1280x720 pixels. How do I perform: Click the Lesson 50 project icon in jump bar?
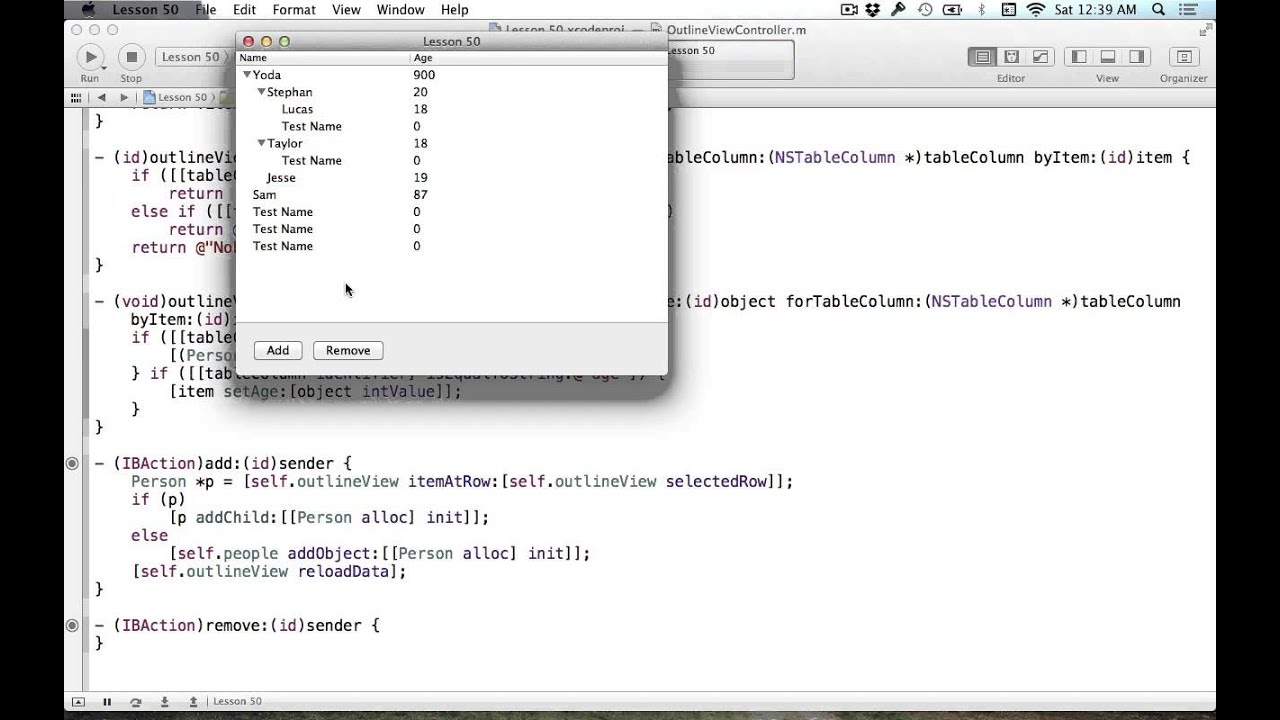(x=149, y=97)
